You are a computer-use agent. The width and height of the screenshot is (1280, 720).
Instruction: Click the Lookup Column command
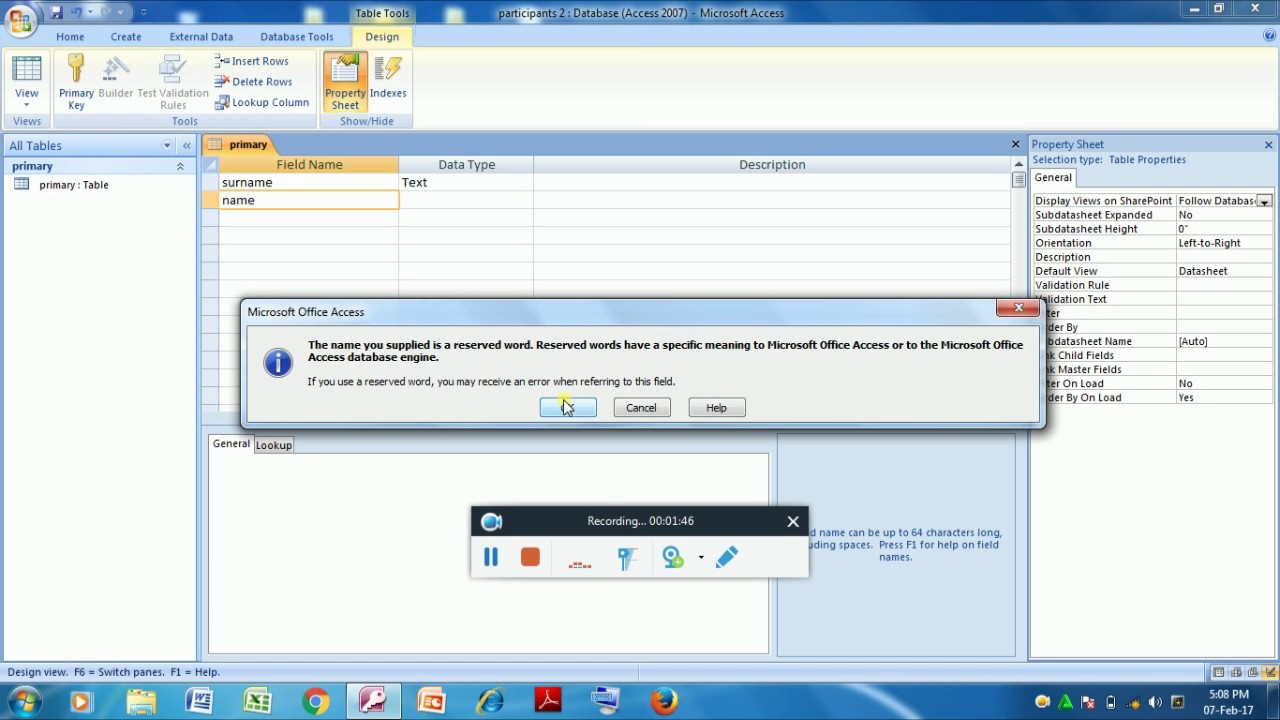(x=261, y=102)
